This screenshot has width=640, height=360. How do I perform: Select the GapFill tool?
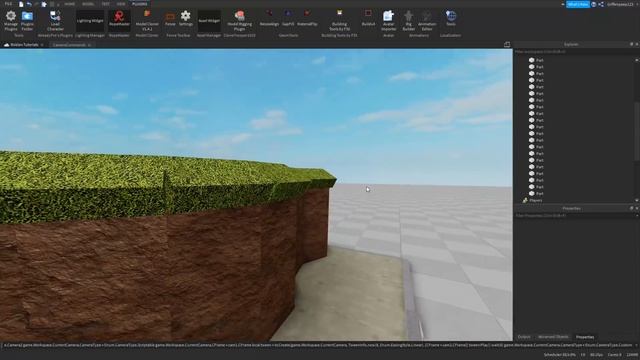[288, 19]
